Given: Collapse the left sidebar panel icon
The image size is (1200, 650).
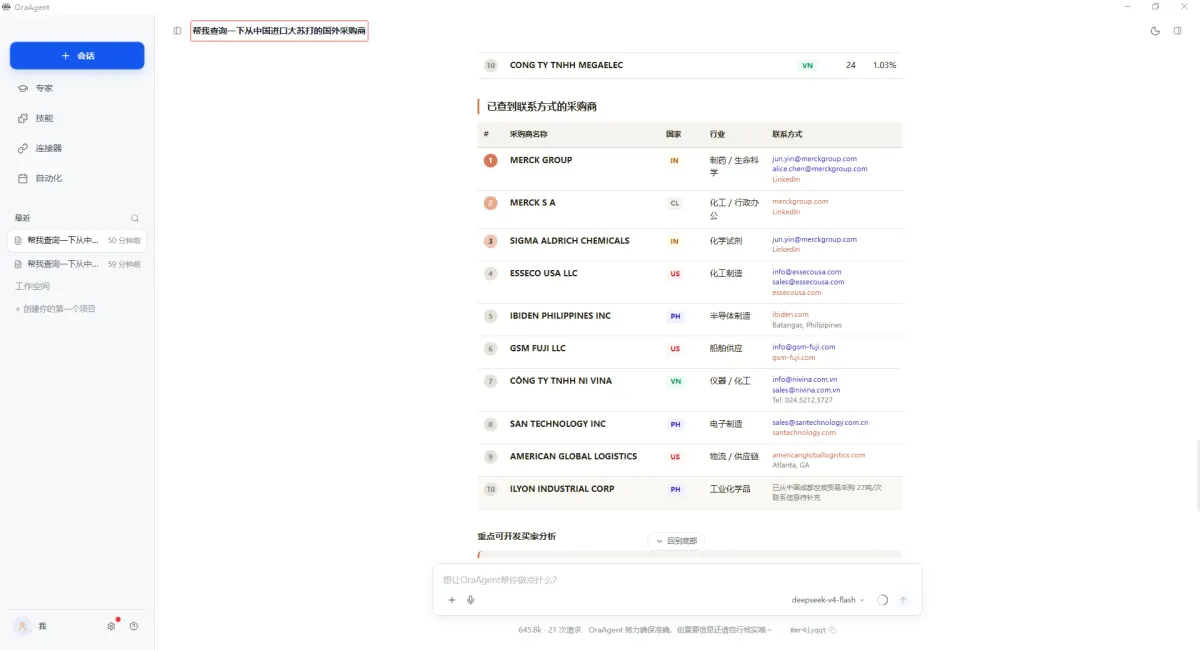Looking at the screenshot, I should [x=177, y=31].
